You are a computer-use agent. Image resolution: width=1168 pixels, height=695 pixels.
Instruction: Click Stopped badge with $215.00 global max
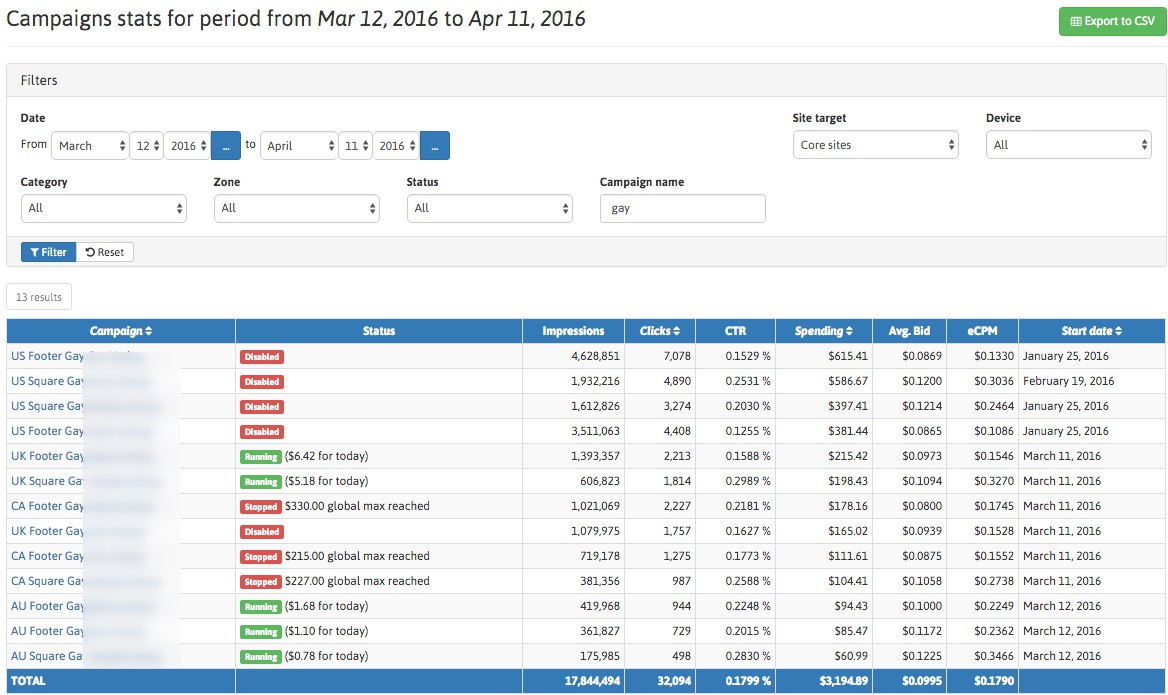click(261, 556)
